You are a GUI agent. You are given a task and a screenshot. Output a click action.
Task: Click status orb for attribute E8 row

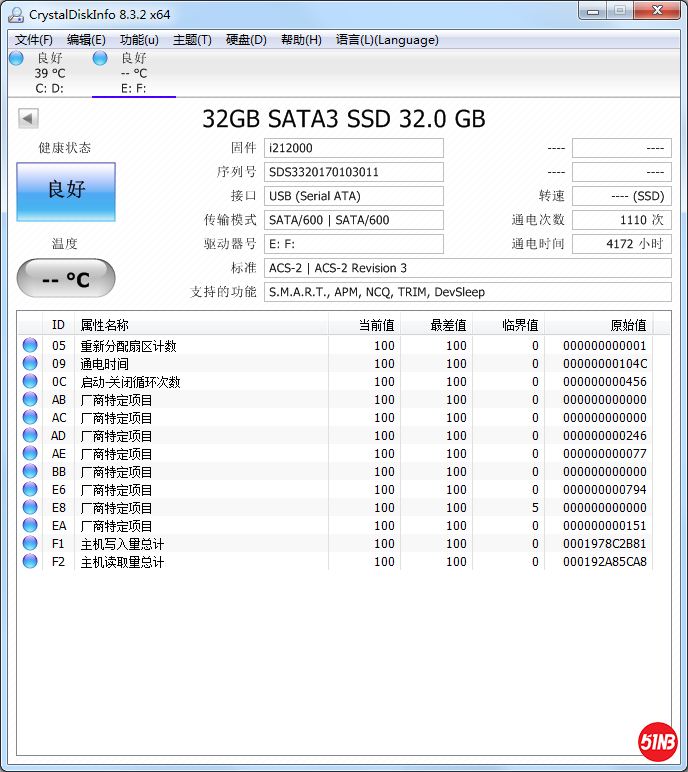click(30, 508)
